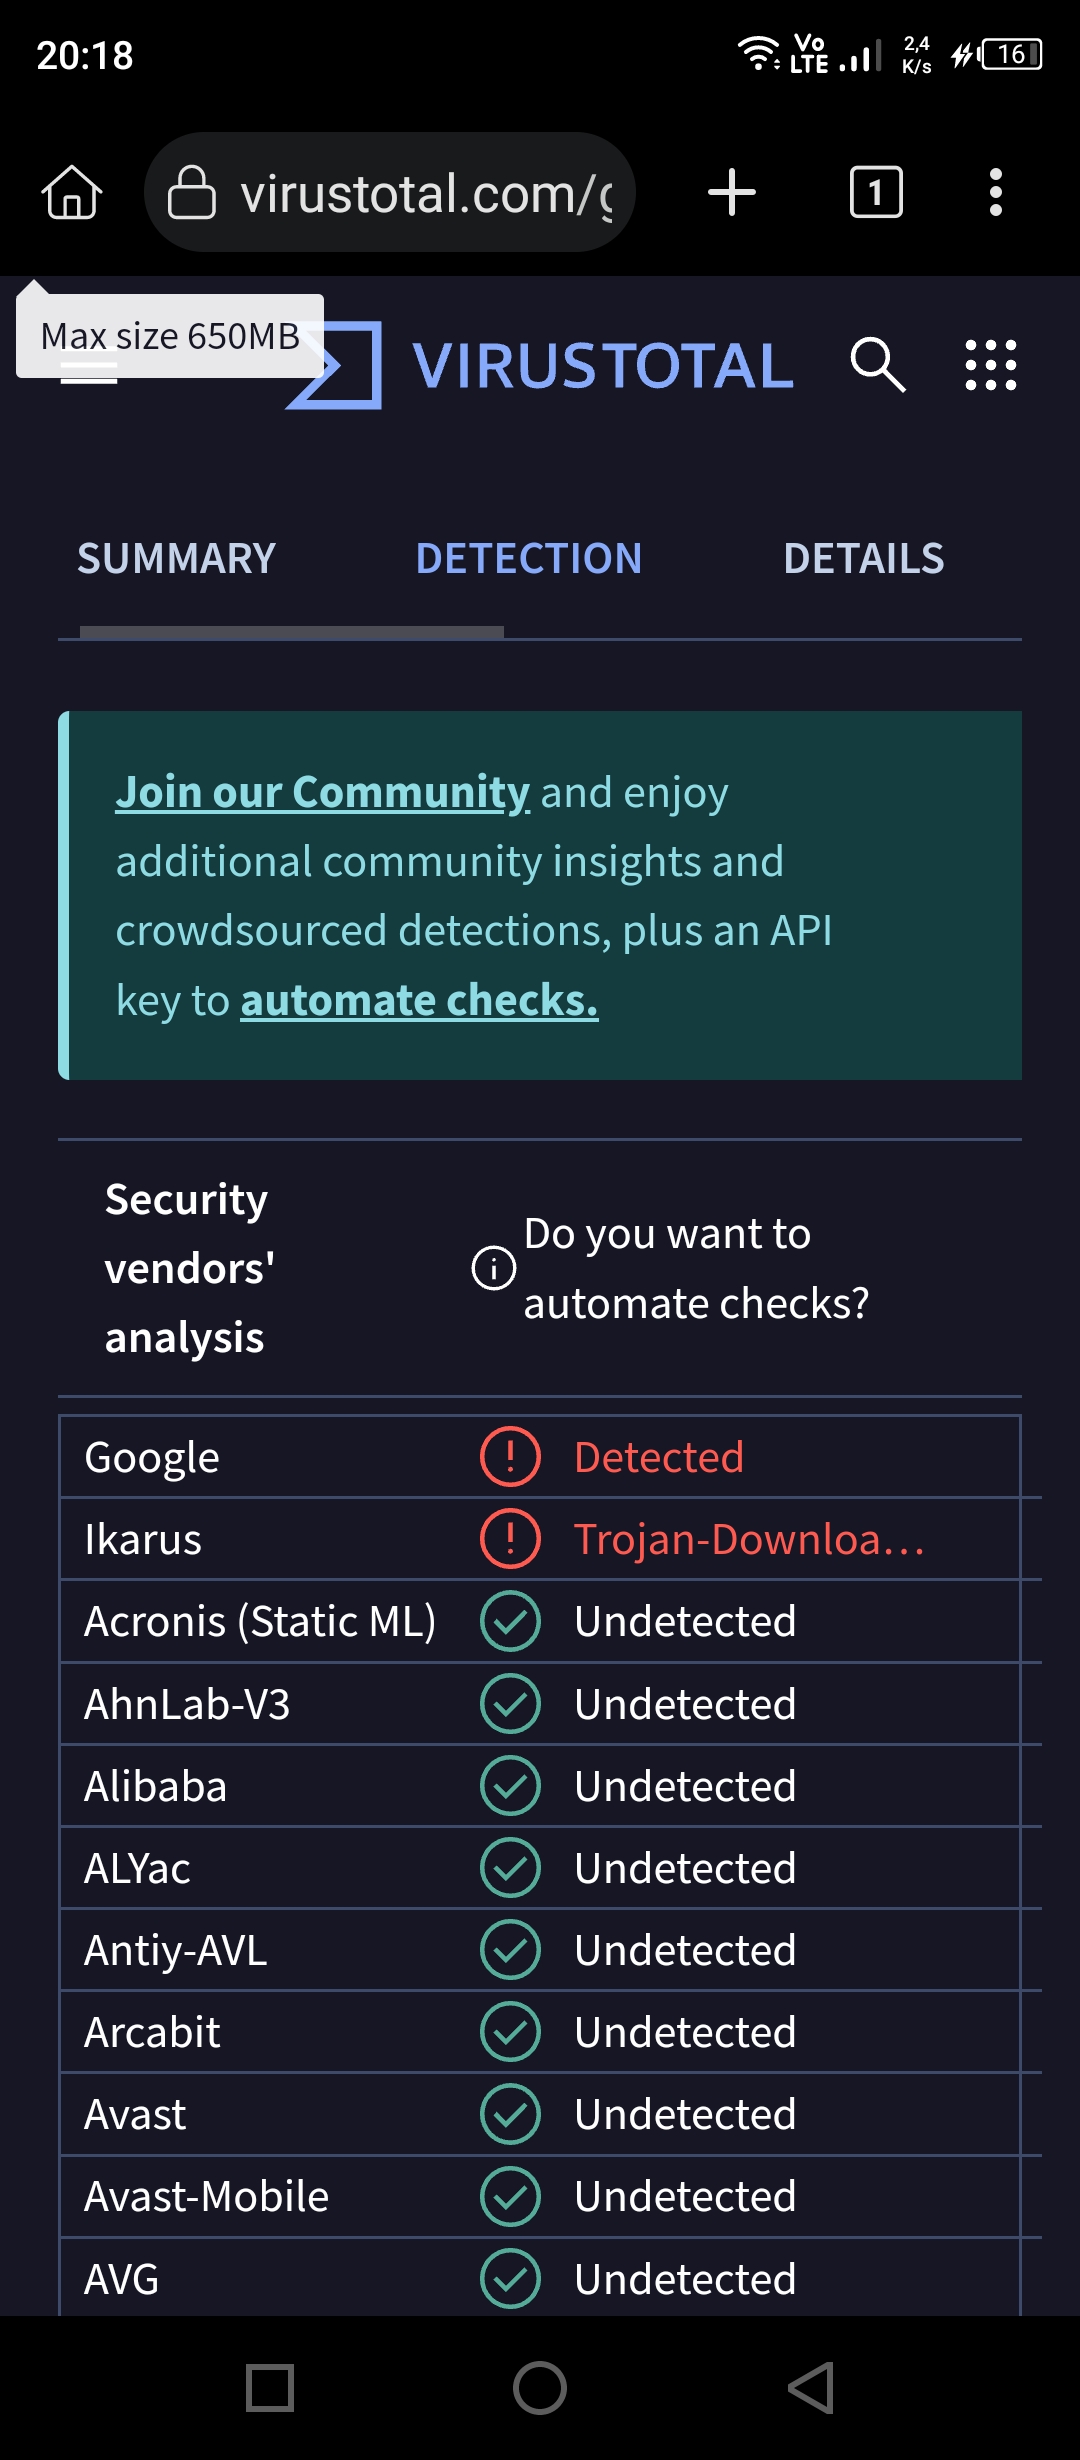This screenshot has width=1080, height=2460.
Task: Tap the Ikarus red warning icon
Action: (510, 1539)
